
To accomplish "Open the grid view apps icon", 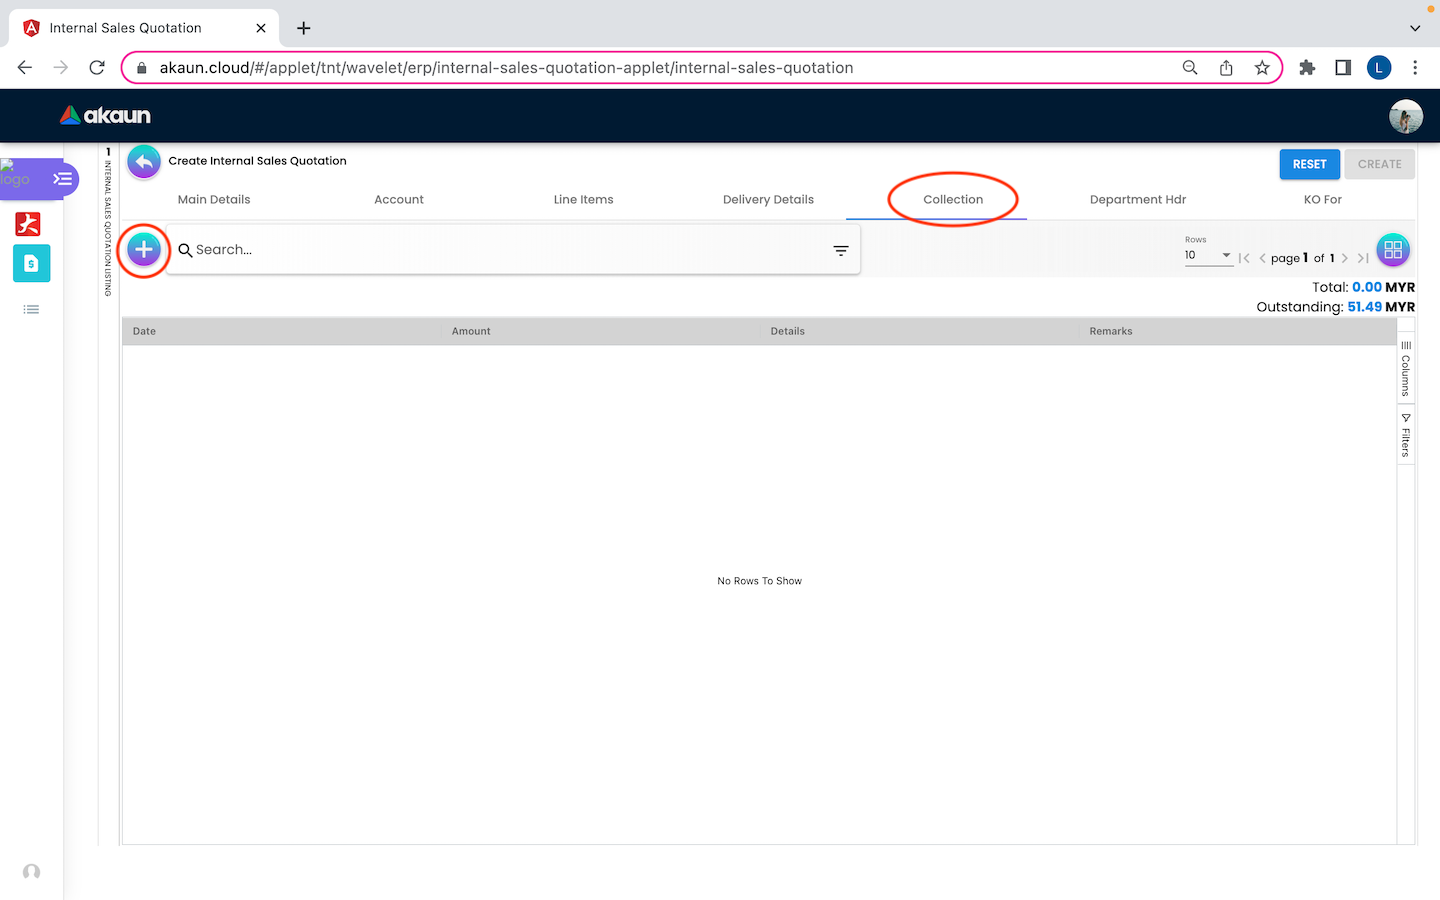I will [1393, 250].
